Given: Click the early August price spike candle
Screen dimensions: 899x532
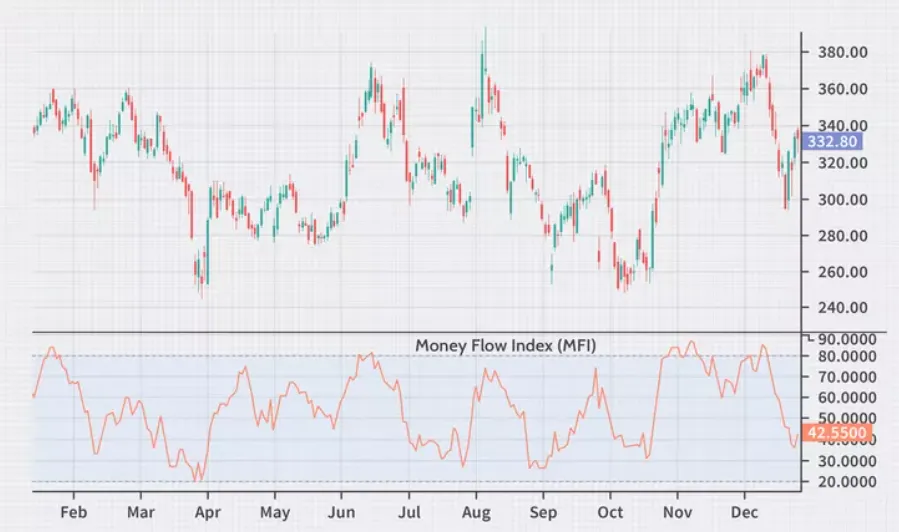Looking at the screenshot, I should pos(484,75).
